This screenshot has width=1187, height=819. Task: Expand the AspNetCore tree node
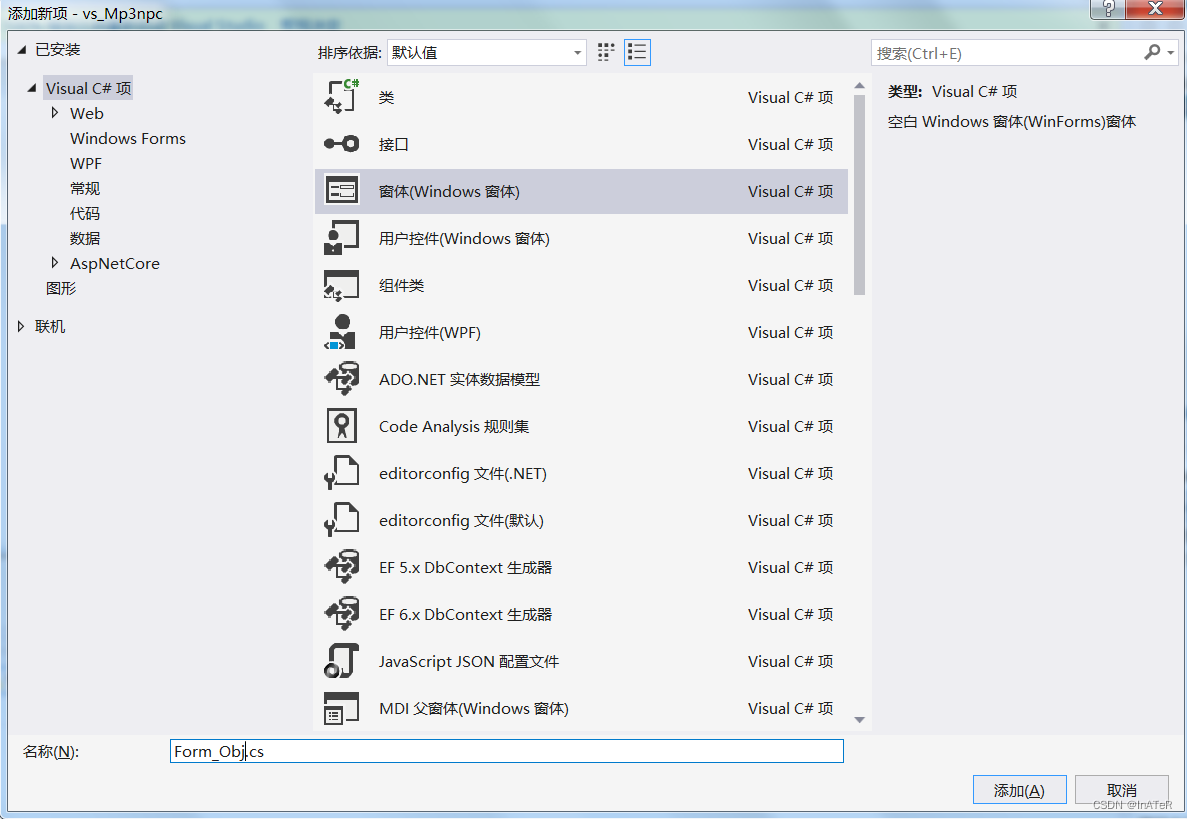[57, 263]
